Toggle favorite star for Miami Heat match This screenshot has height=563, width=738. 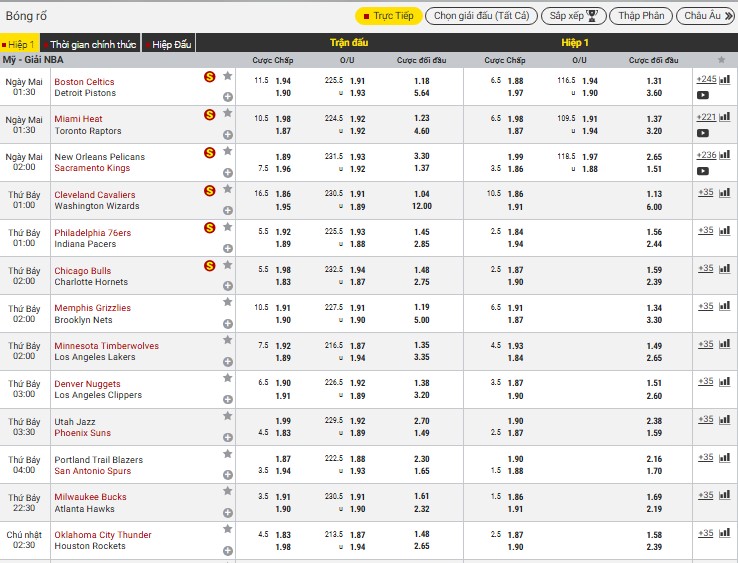point(227,113)
